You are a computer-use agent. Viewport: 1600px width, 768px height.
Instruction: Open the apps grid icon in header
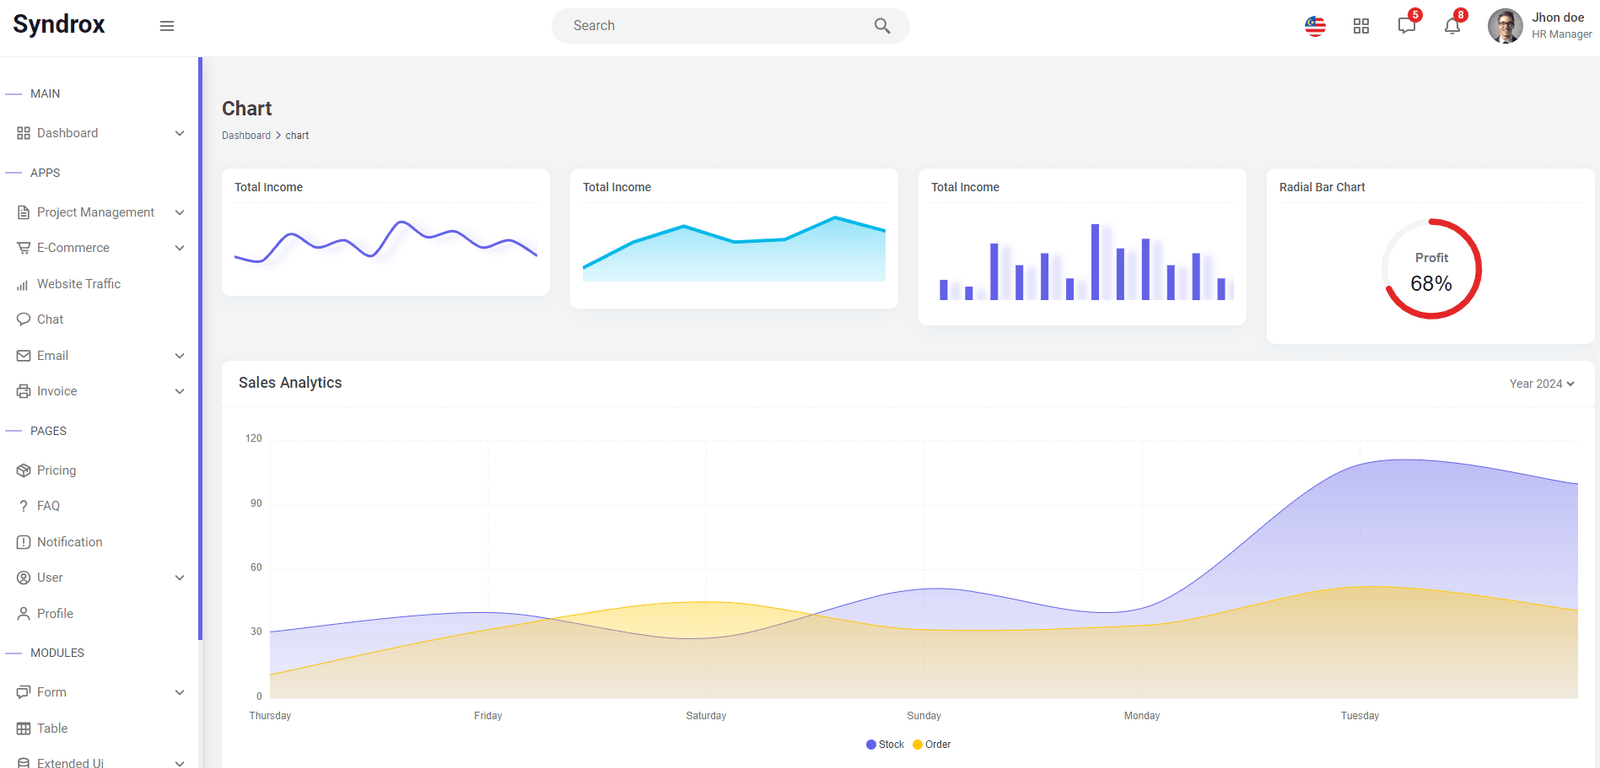pos(1361,26)
